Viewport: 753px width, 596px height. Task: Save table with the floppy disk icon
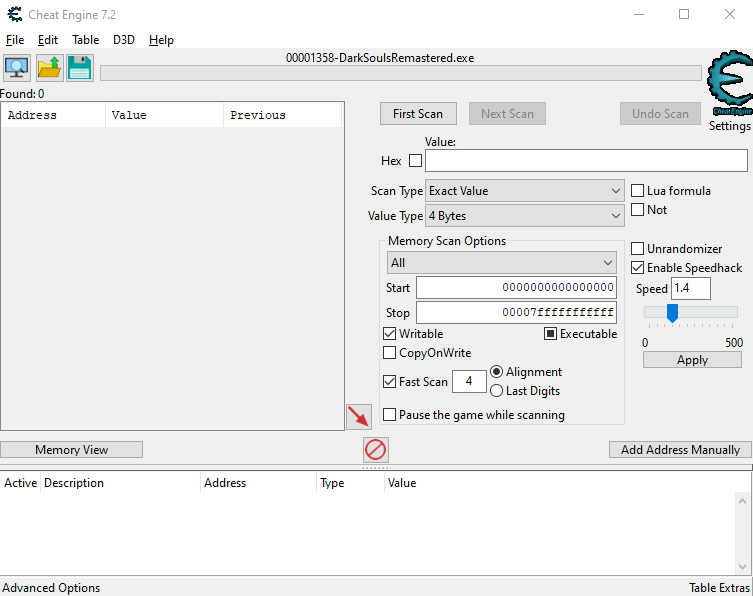[x=80, y=68]
